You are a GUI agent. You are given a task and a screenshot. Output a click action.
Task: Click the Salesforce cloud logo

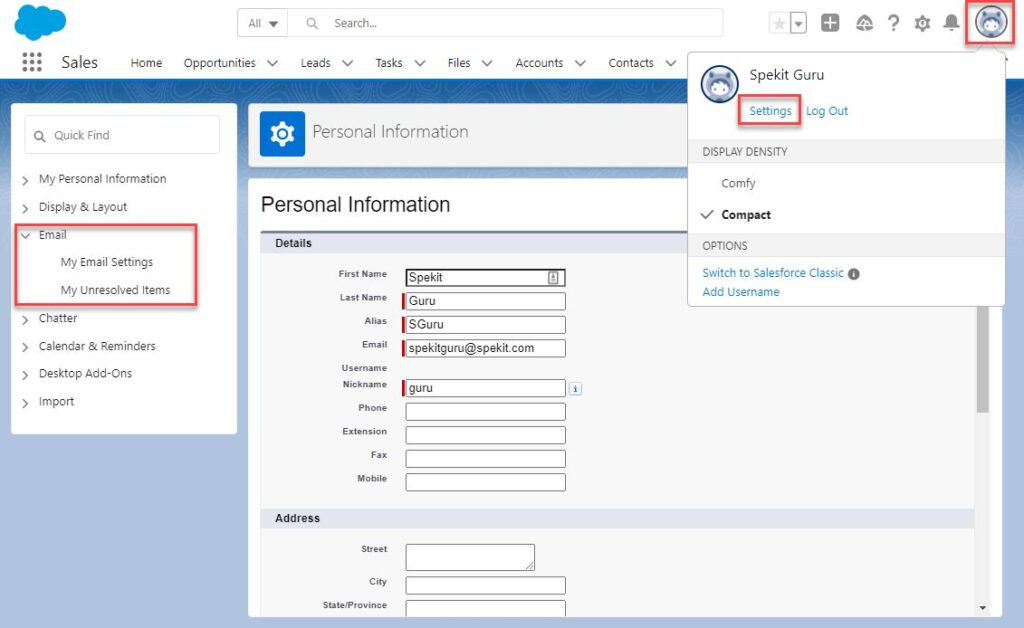(40, 22)
